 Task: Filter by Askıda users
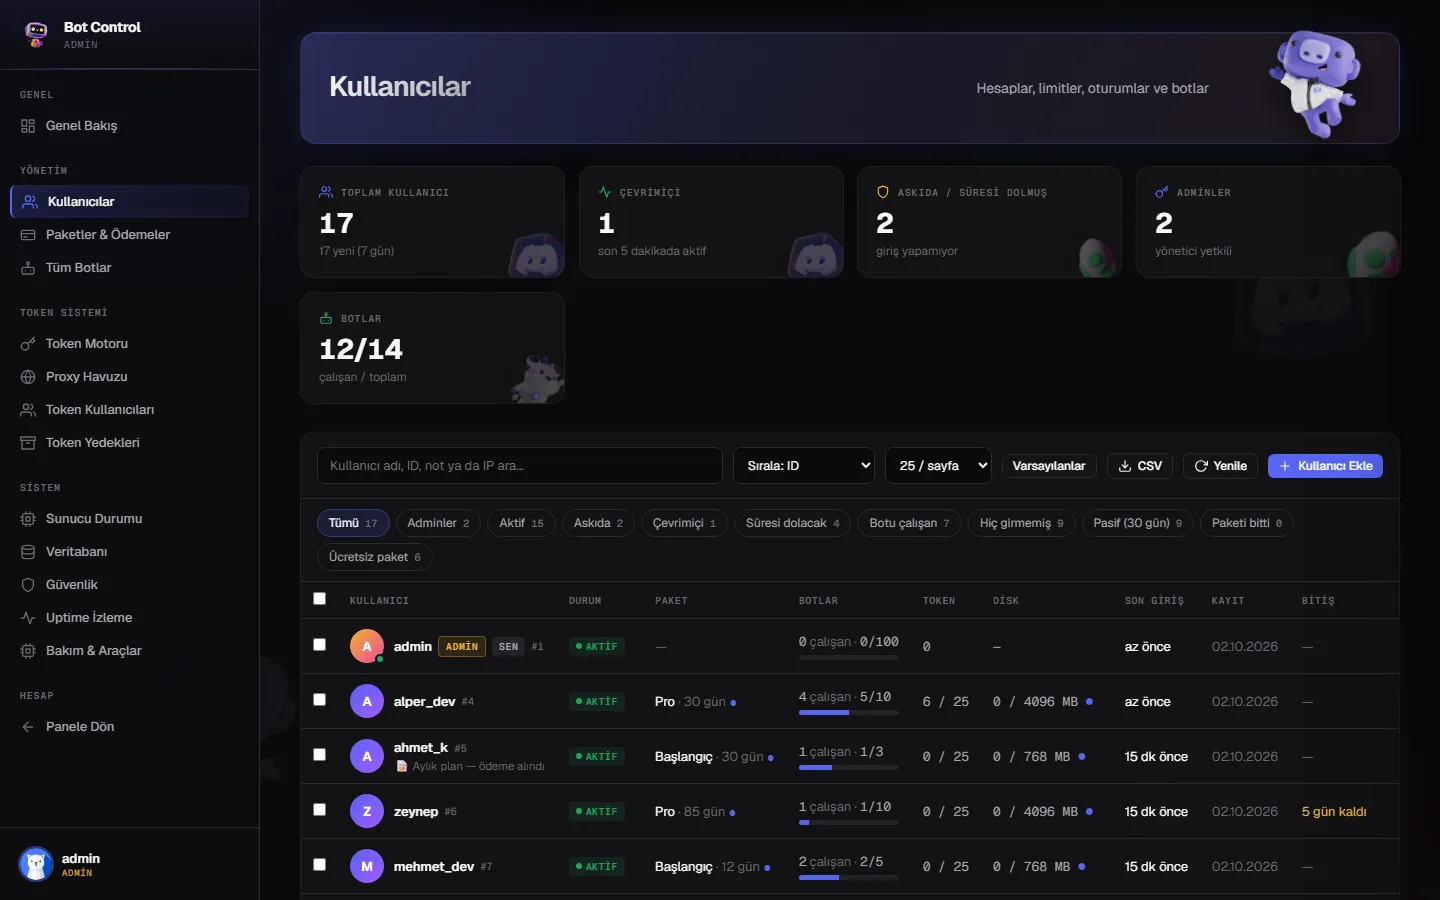pyautogui.click(x=598, y=523)
